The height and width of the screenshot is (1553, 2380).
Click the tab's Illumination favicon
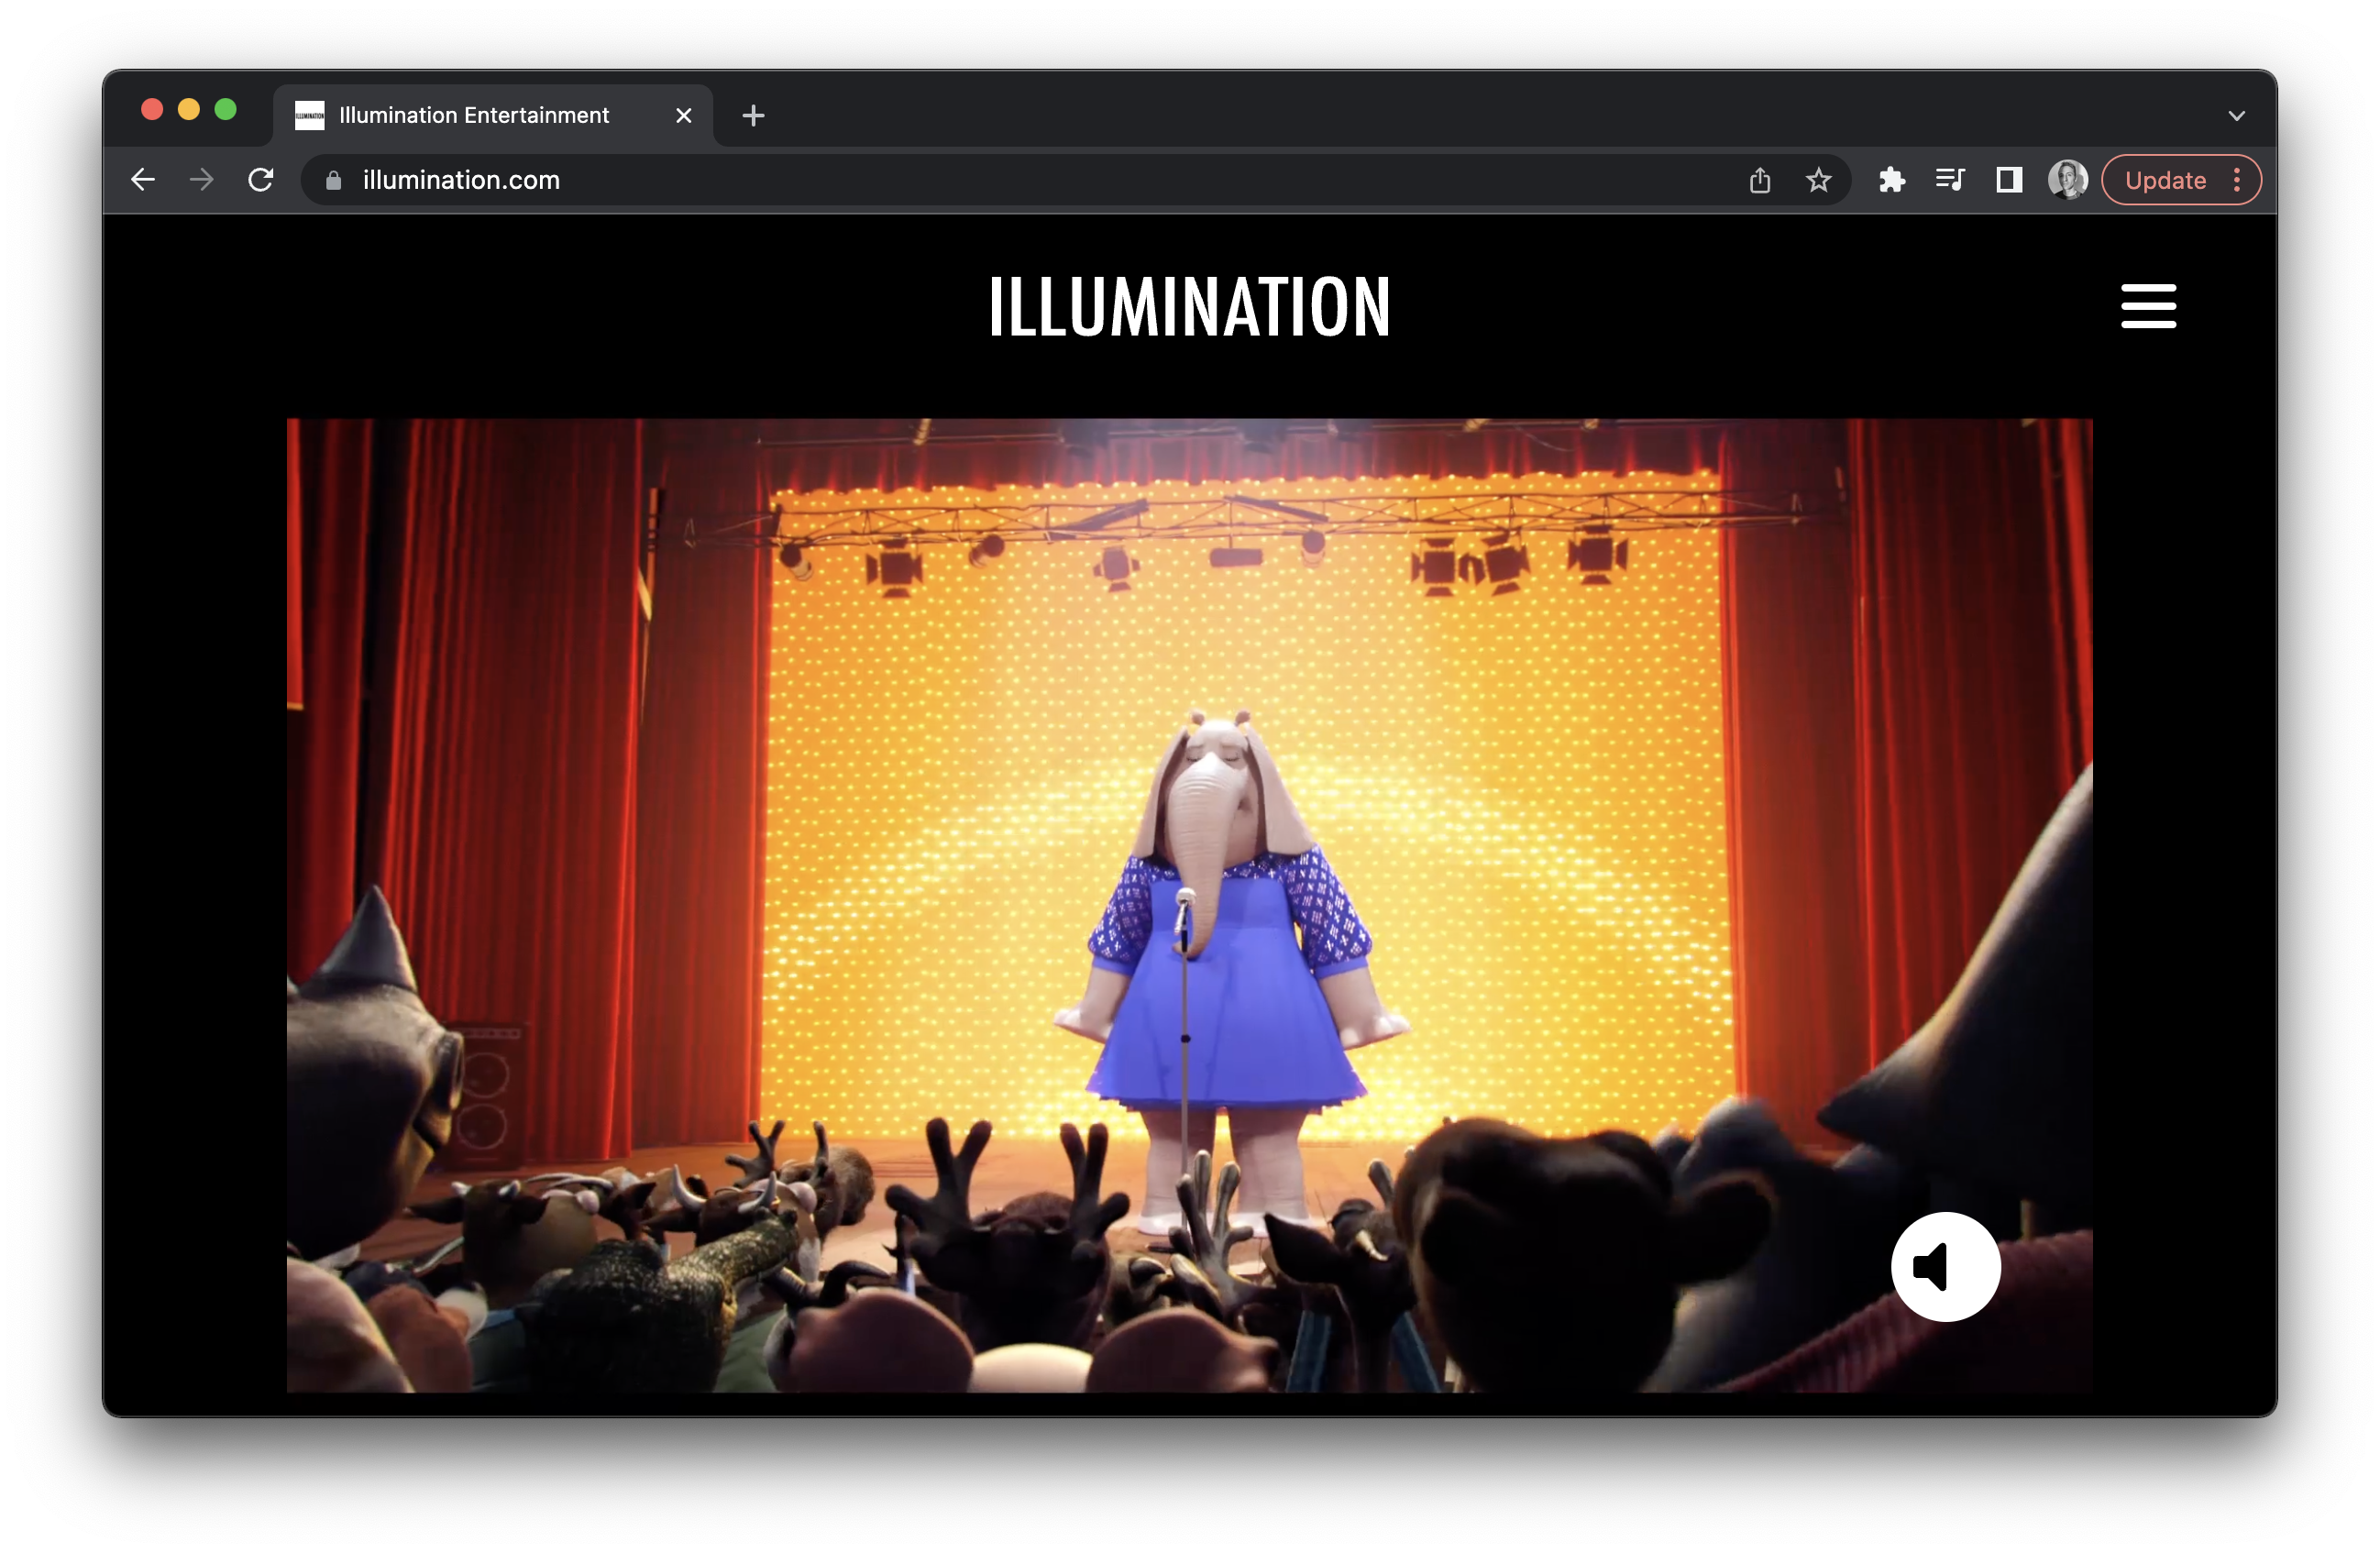(310, 116)
